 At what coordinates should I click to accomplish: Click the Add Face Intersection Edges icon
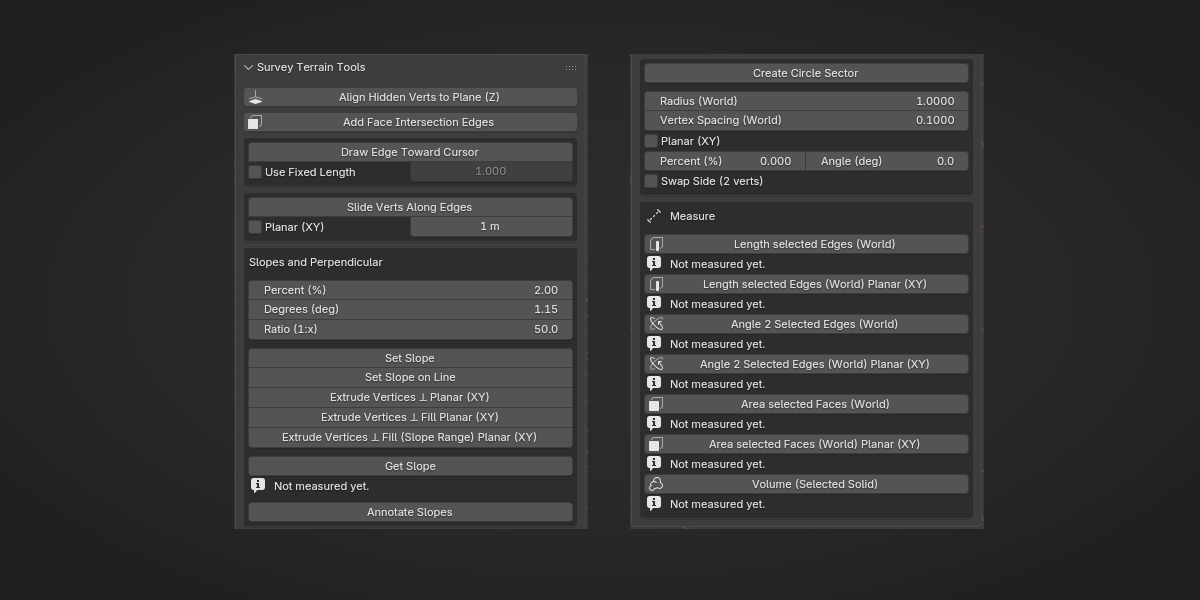(x=255, y=122)
